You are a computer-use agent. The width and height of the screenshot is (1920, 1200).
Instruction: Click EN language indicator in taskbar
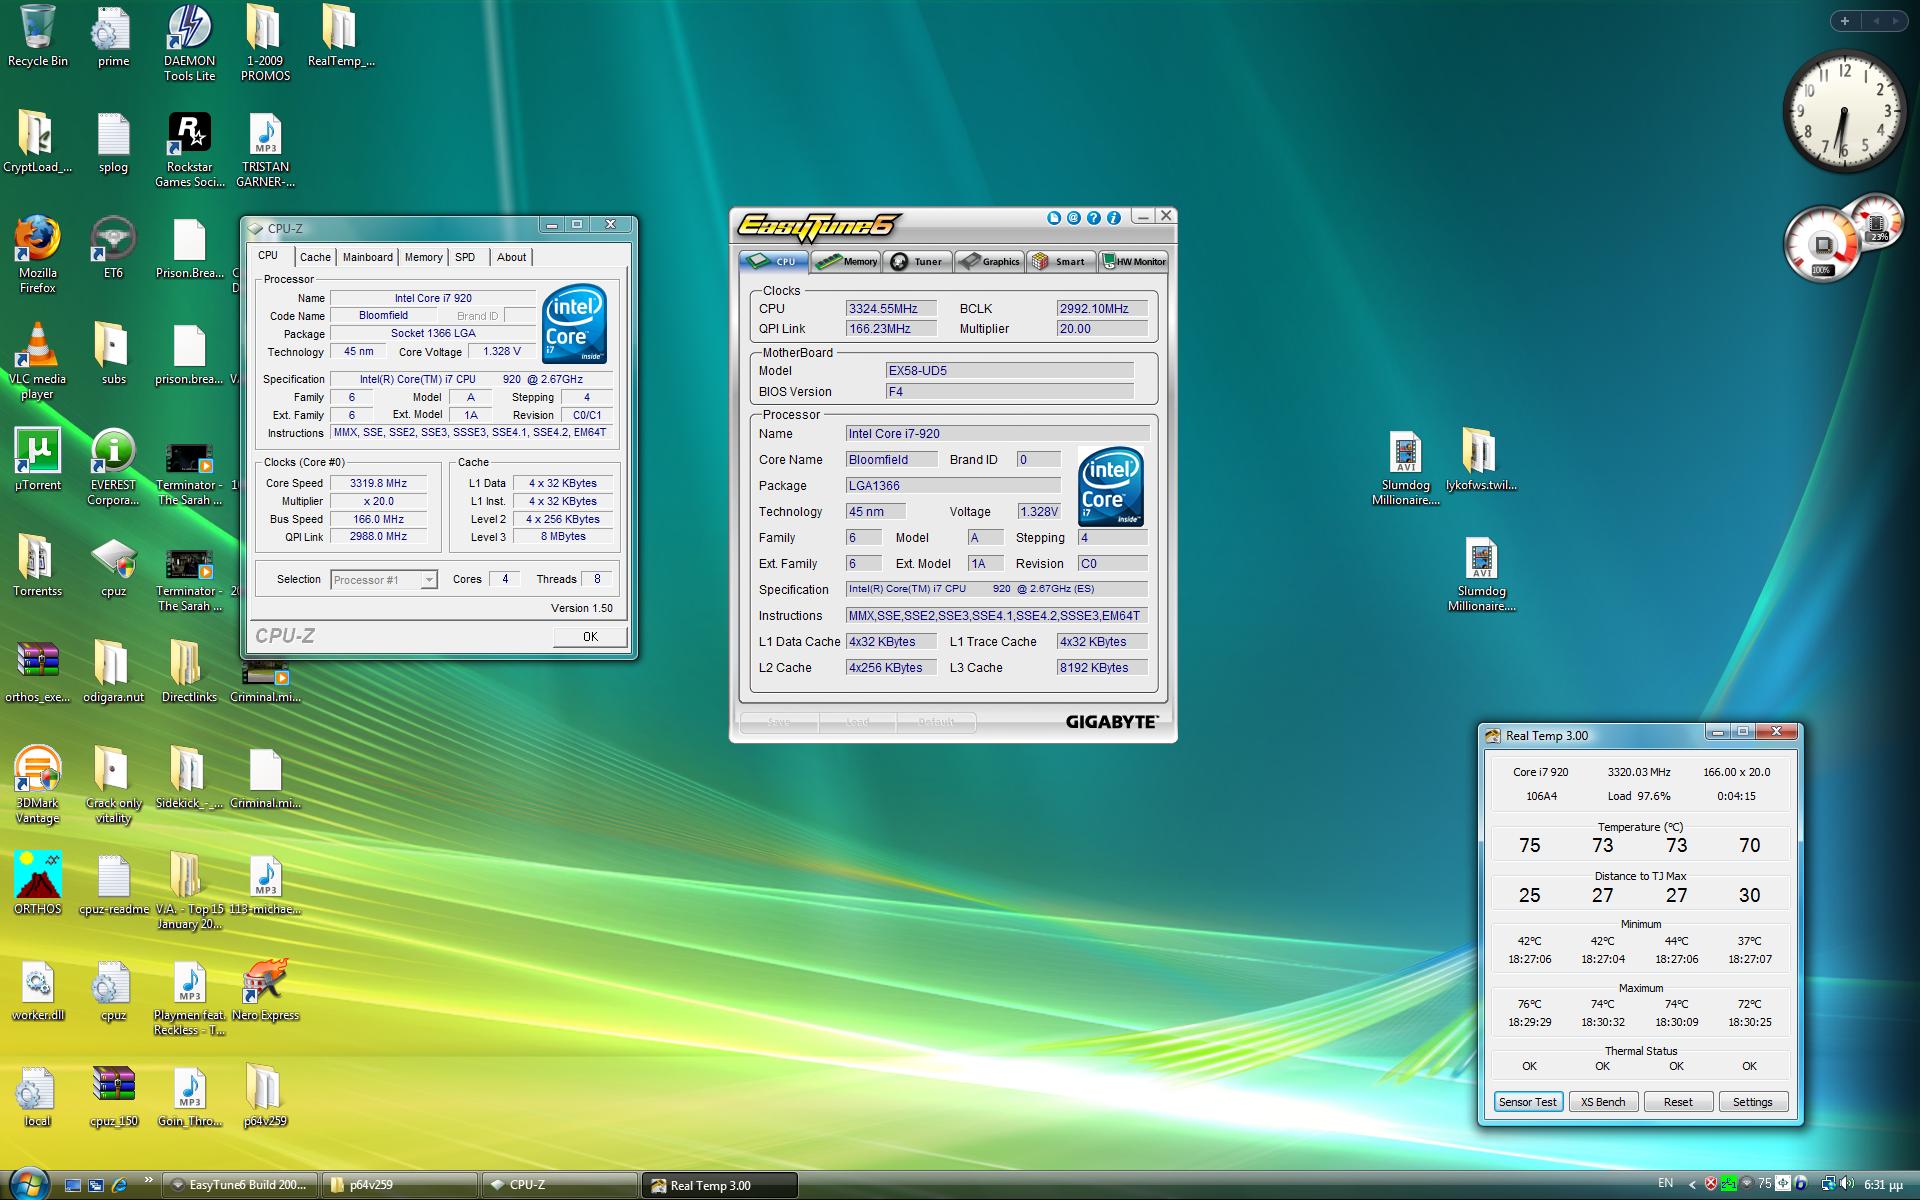click(x=1665, y=1184)
